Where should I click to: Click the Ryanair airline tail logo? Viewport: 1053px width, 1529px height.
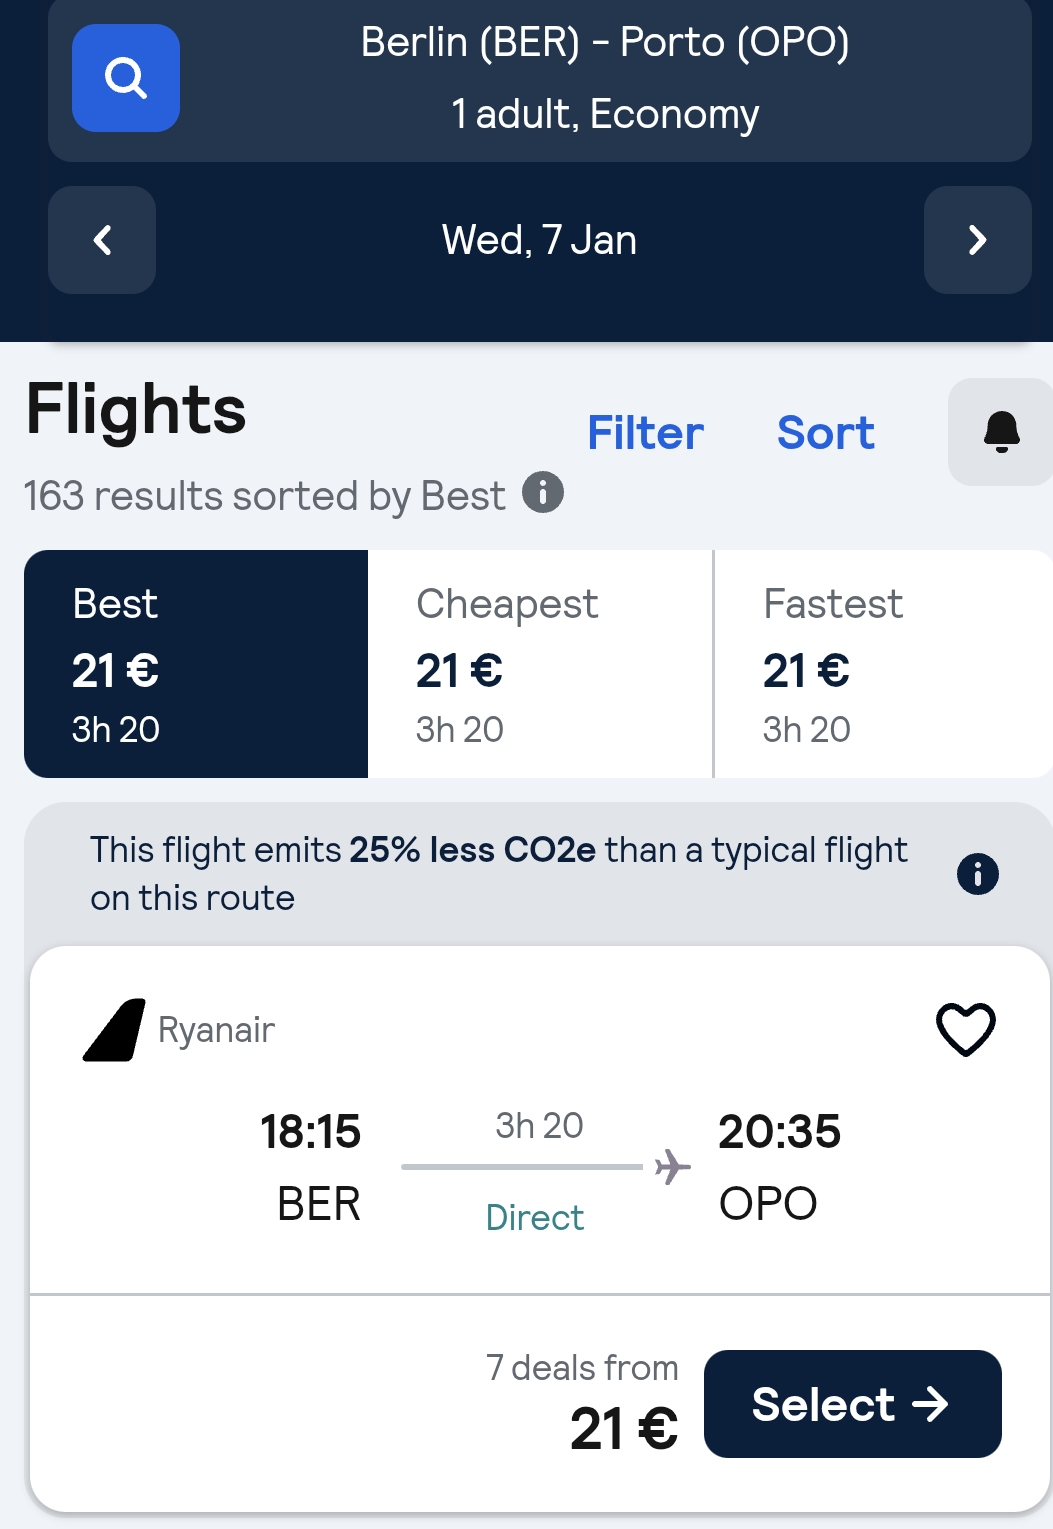click(114, 1030)
